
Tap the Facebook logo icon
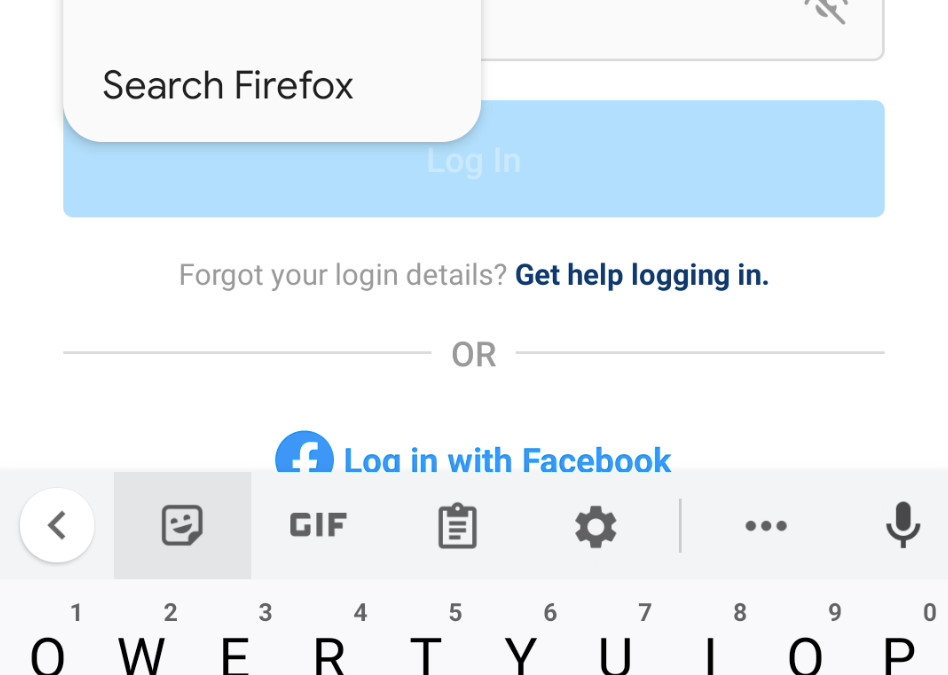pos(304,456)
